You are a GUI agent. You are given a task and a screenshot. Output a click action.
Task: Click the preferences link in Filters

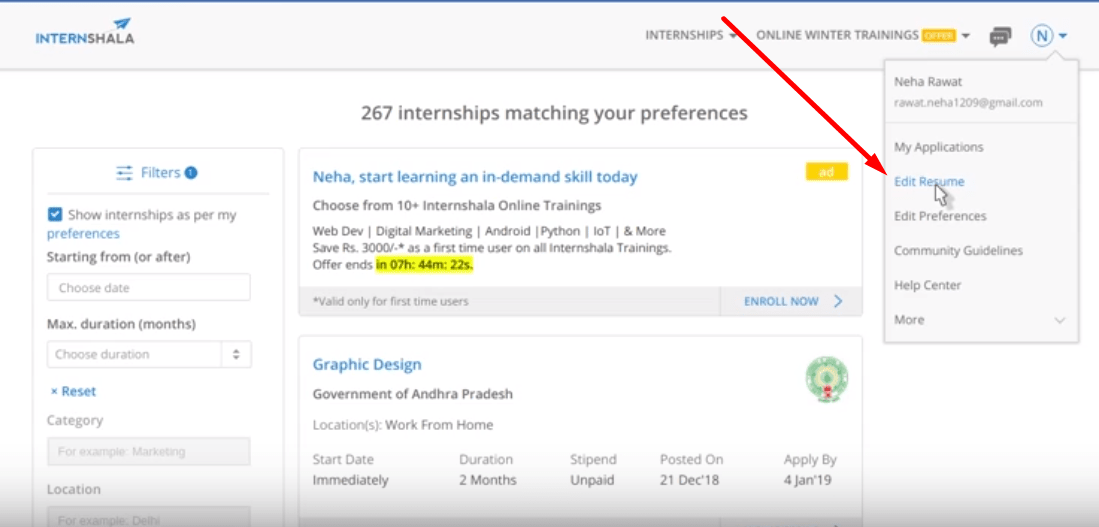click(83, 234)
